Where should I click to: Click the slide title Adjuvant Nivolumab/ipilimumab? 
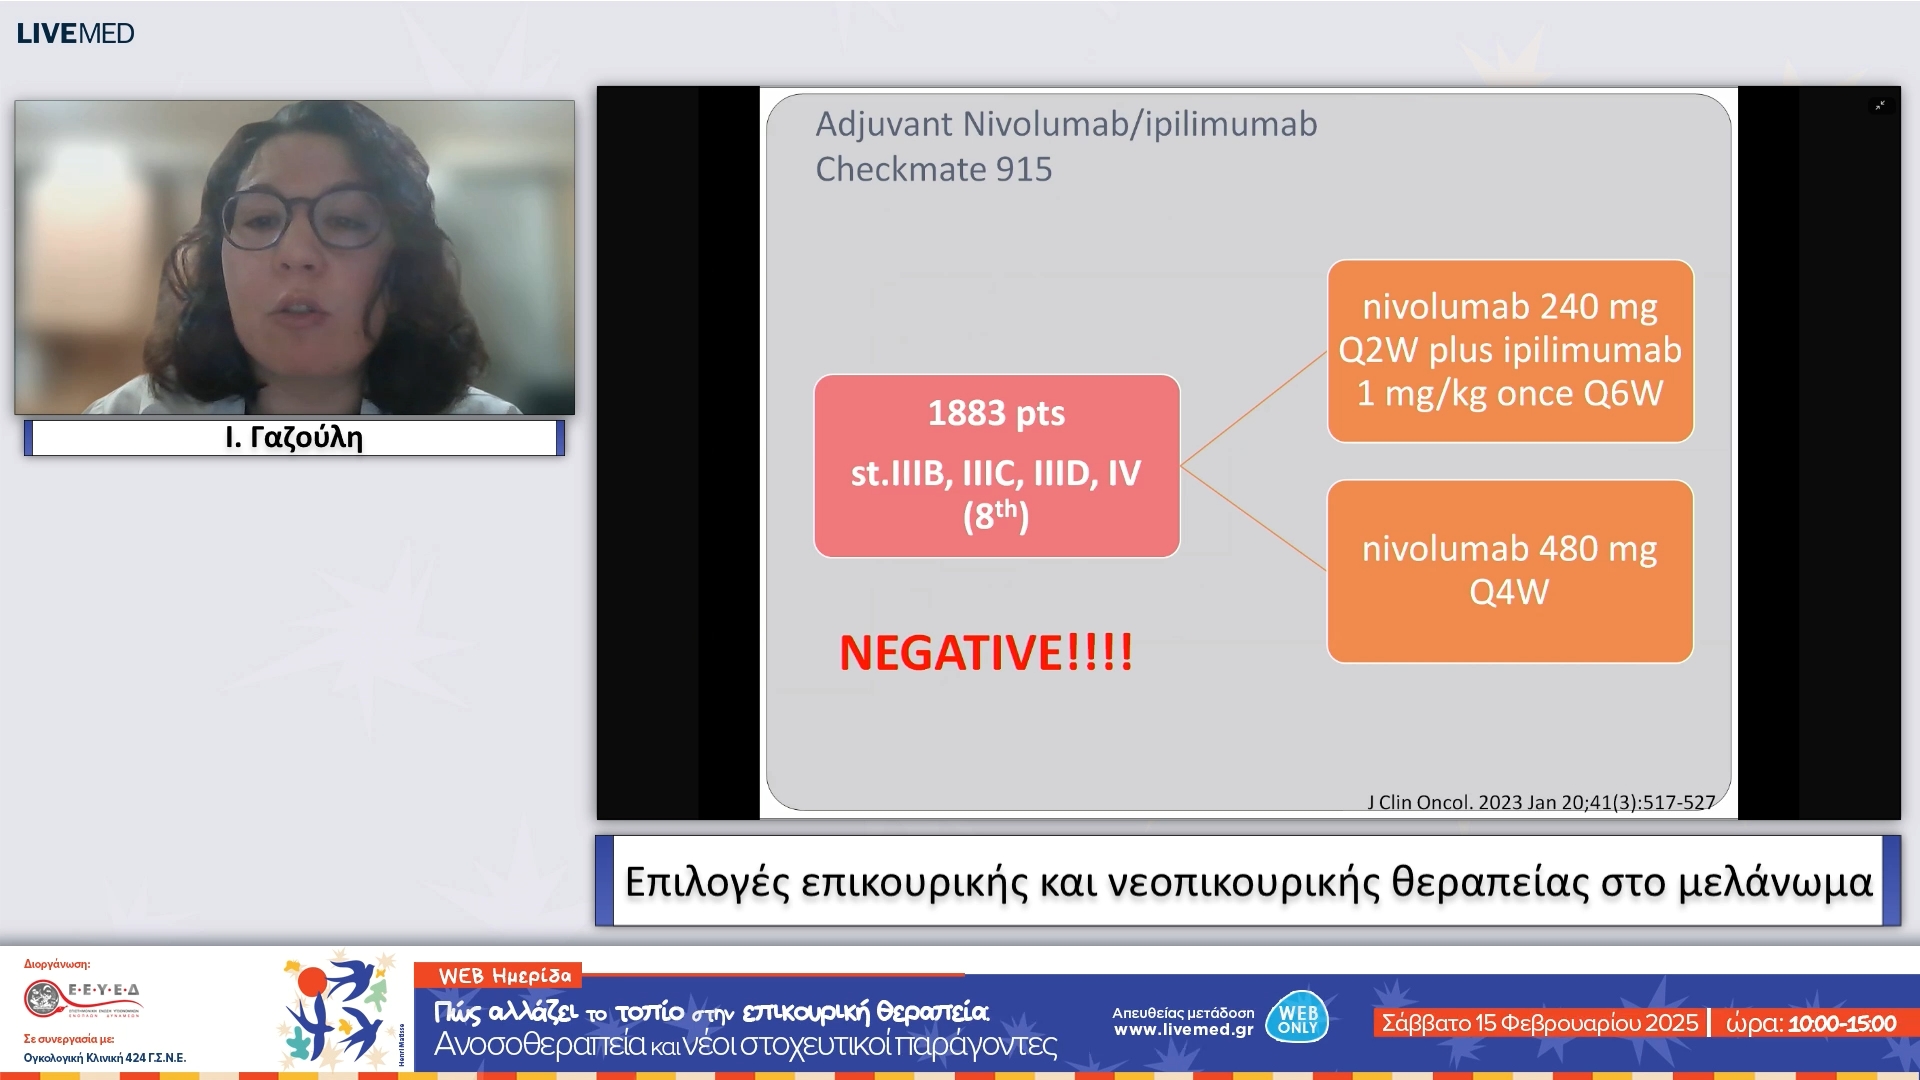click(1066, 124)
